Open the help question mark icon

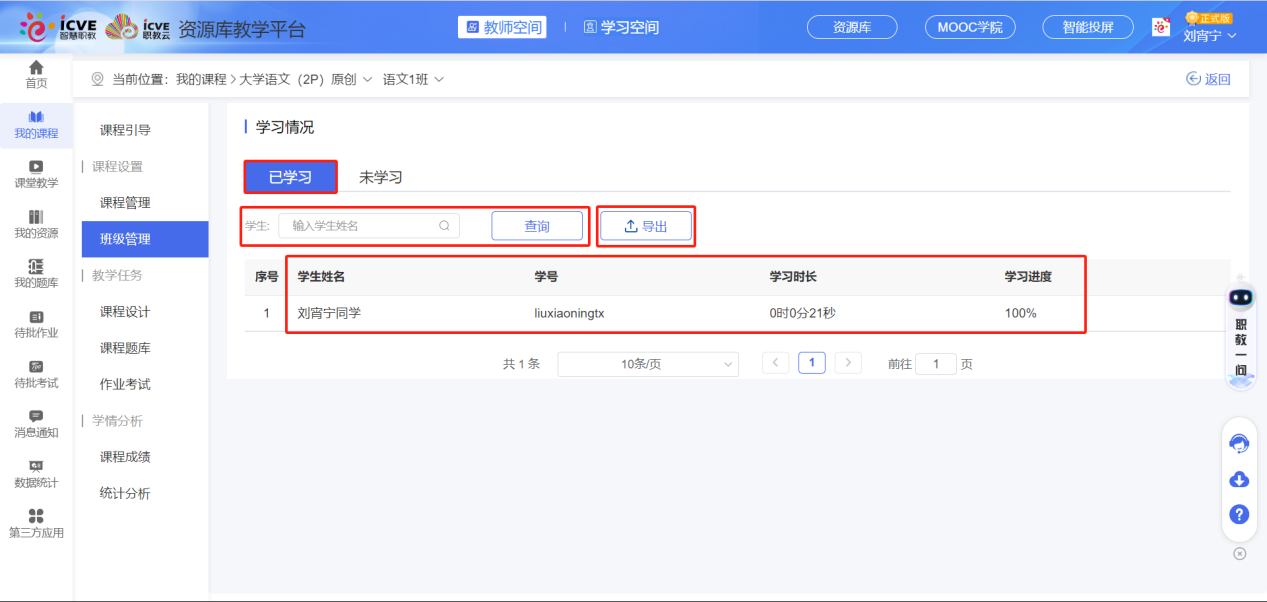click(1238, 514)
